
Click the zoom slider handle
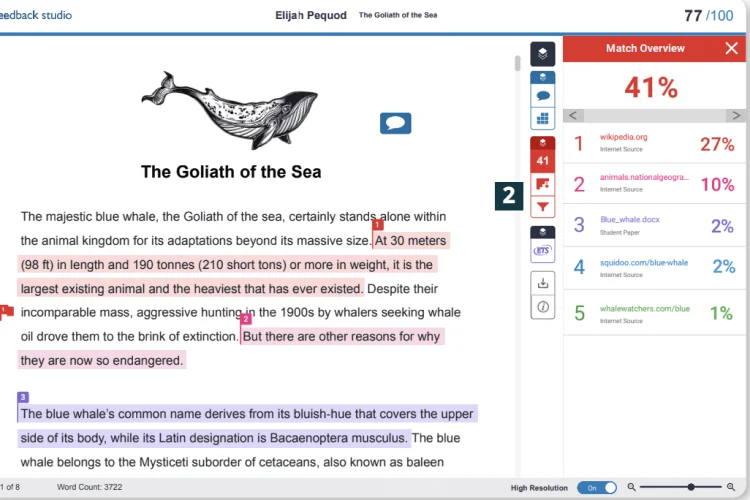(x=691, y=487)
